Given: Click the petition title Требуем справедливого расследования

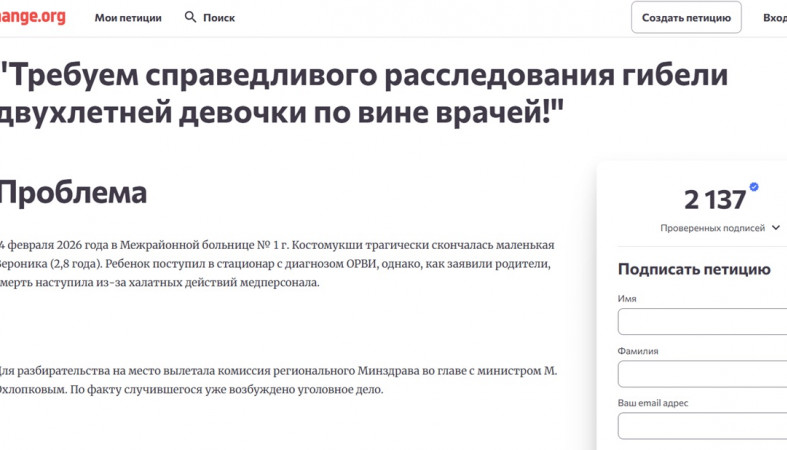Looking at the screenshot, I should coord(364,93).
